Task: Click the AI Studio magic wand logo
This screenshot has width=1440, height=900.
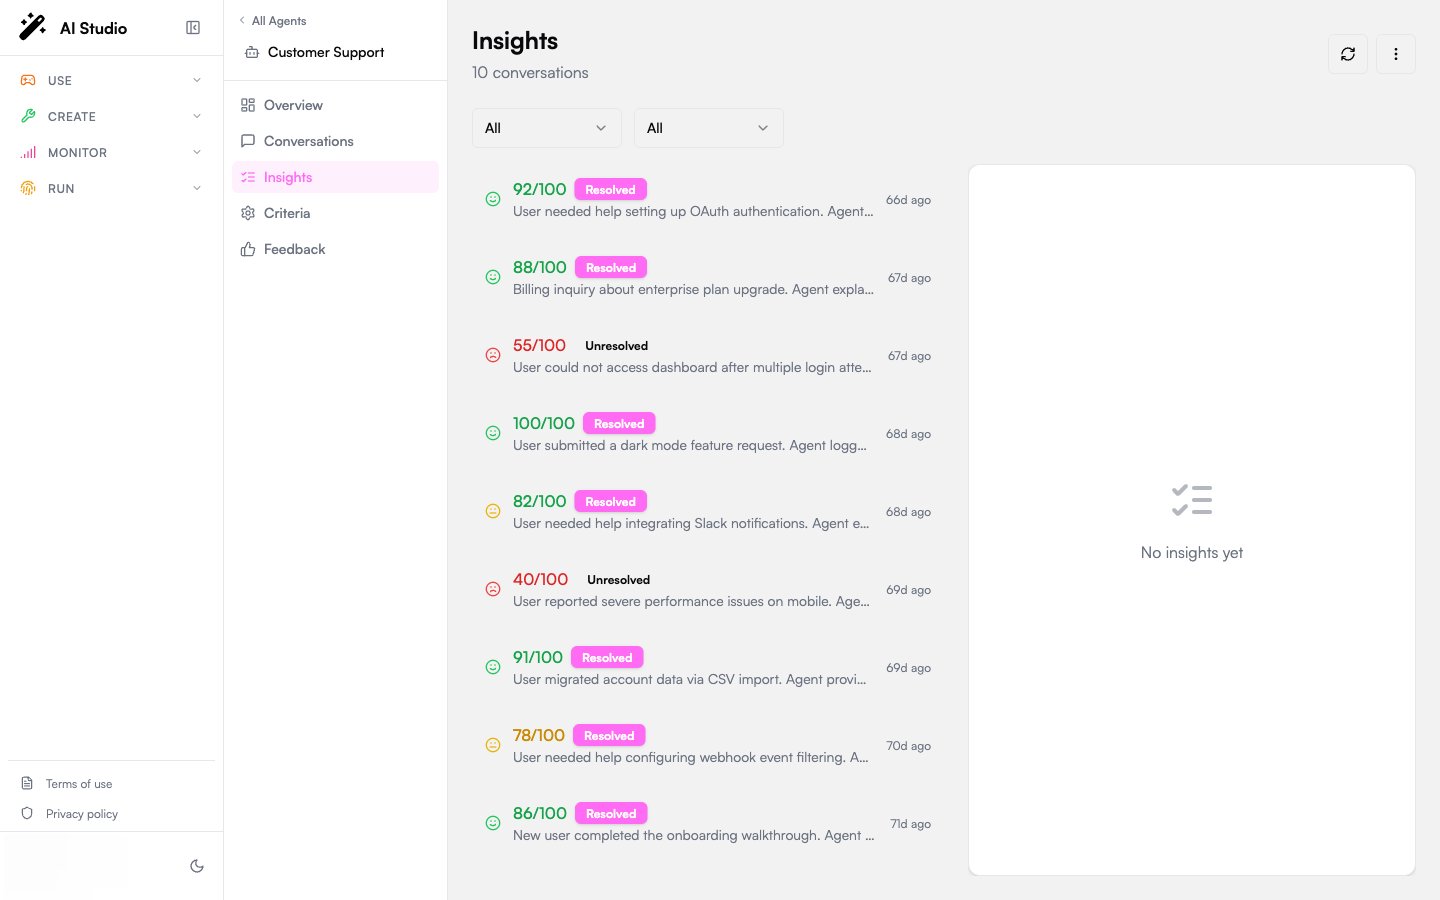Action: [x=33, y=27]
